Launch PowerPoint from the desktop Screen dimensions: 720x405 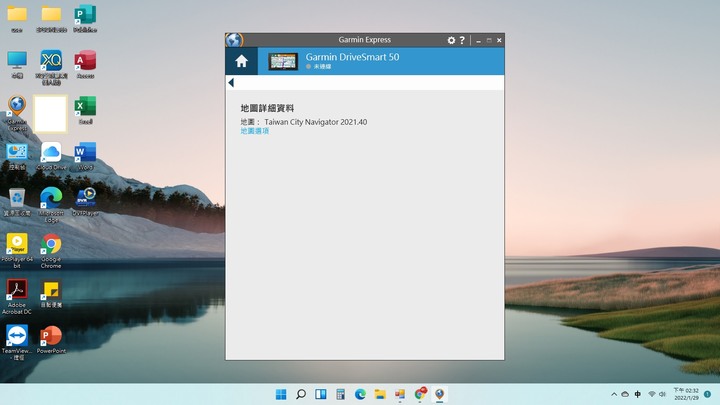[51, 340]
